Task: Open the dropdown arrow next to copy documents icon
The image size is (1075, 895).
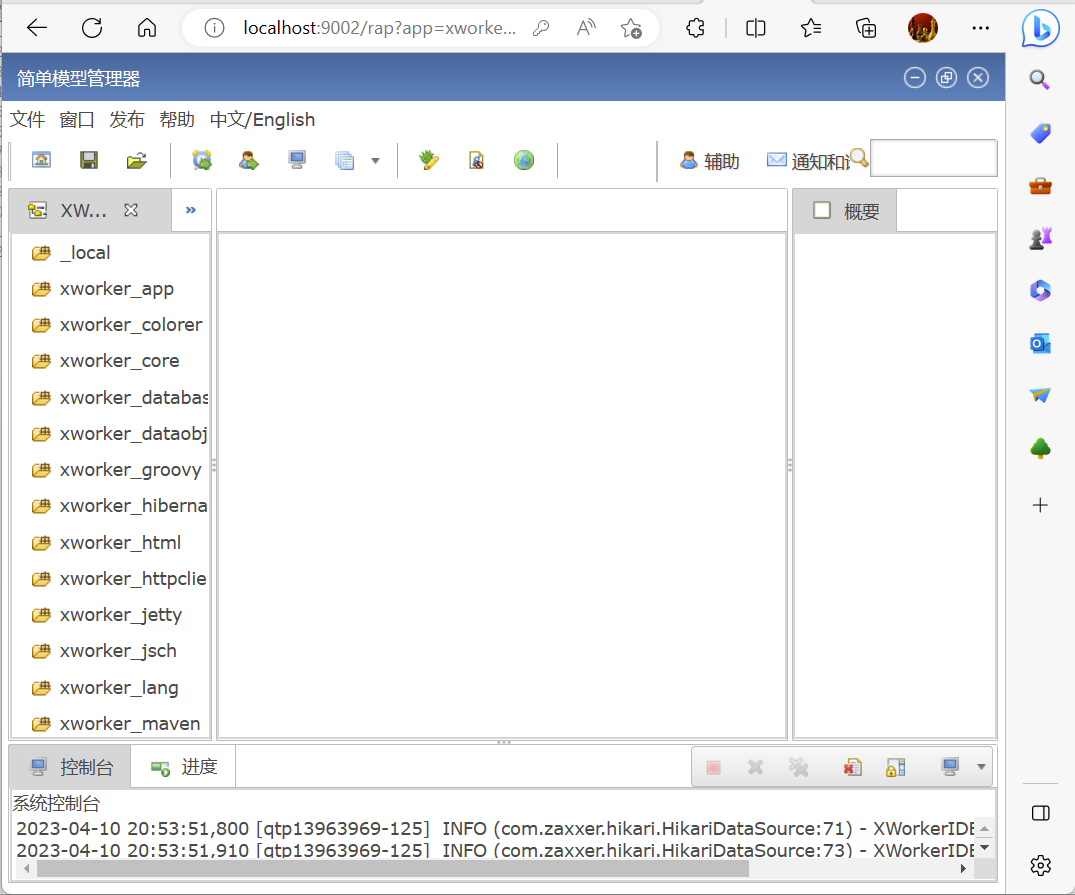Action: click(375, 160)
